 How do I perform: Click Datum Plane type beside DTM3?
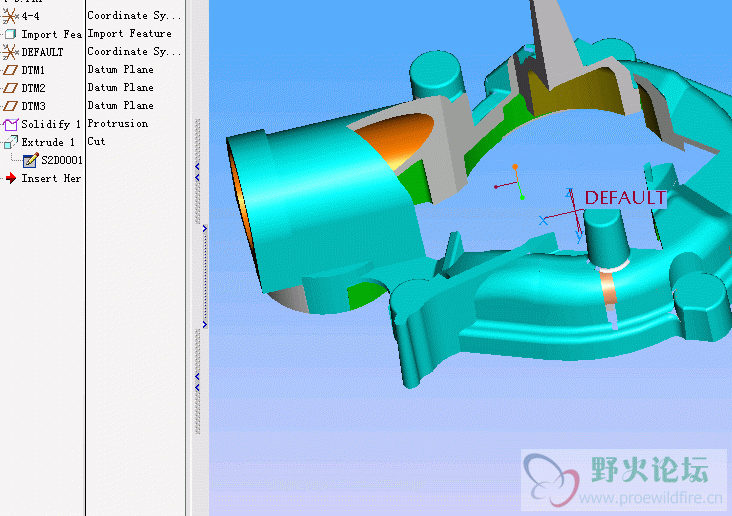coord(120,106)
